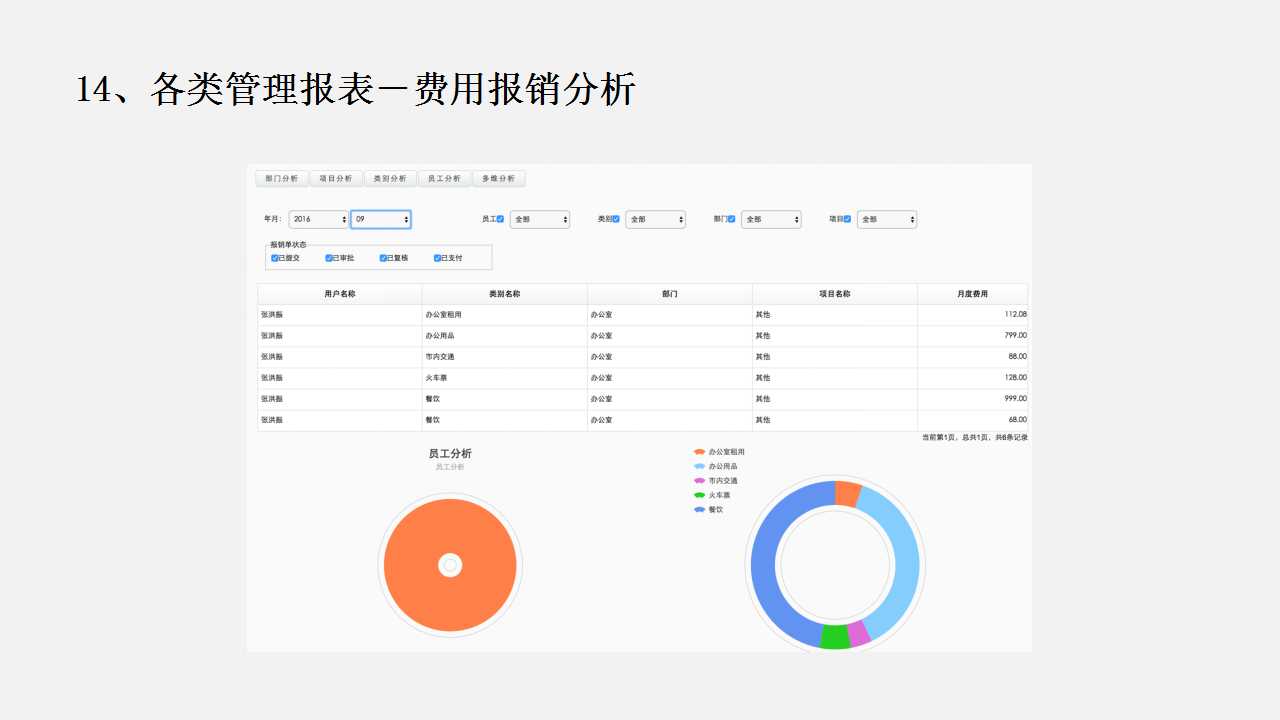Uncheck the 已提交 status checkbox
The height and width of the screenshot is (720, 1280).
275,258
